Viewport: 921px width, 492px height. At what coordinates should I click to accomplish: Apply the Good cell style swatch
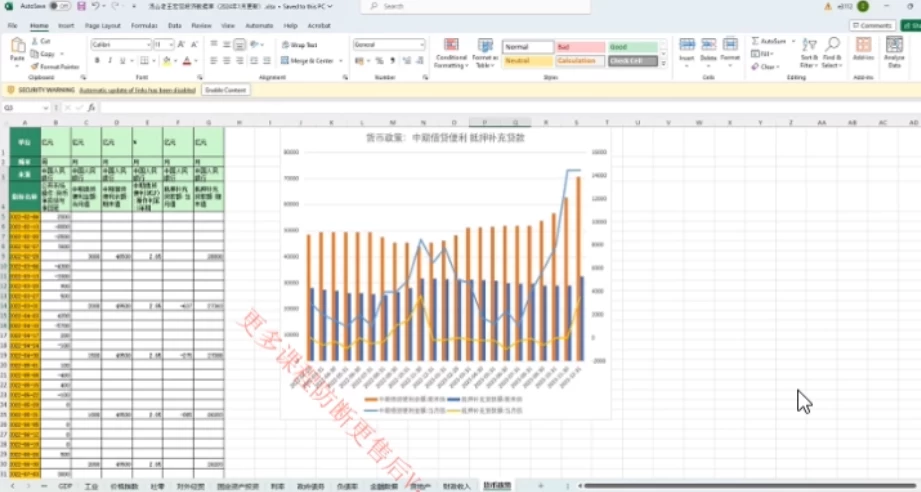point(633,47)
